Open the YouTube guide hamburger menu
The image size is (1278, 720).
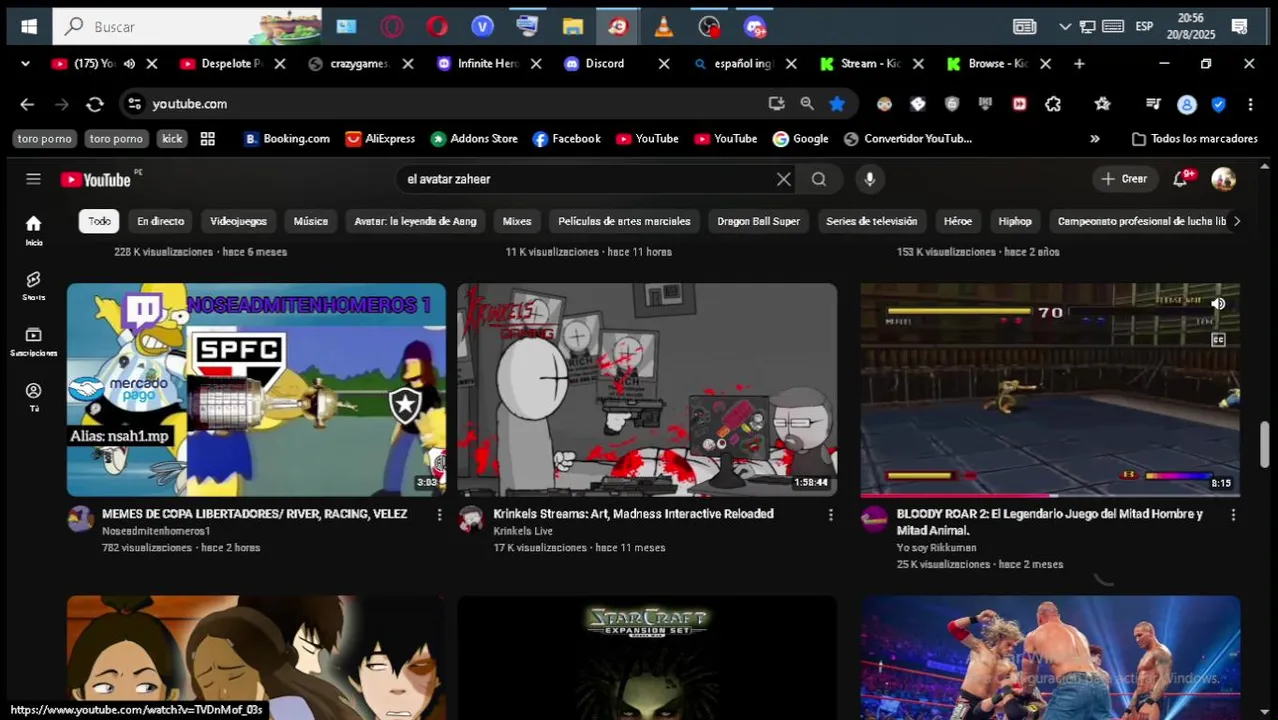pyautogui.click(x=33, y=179)
